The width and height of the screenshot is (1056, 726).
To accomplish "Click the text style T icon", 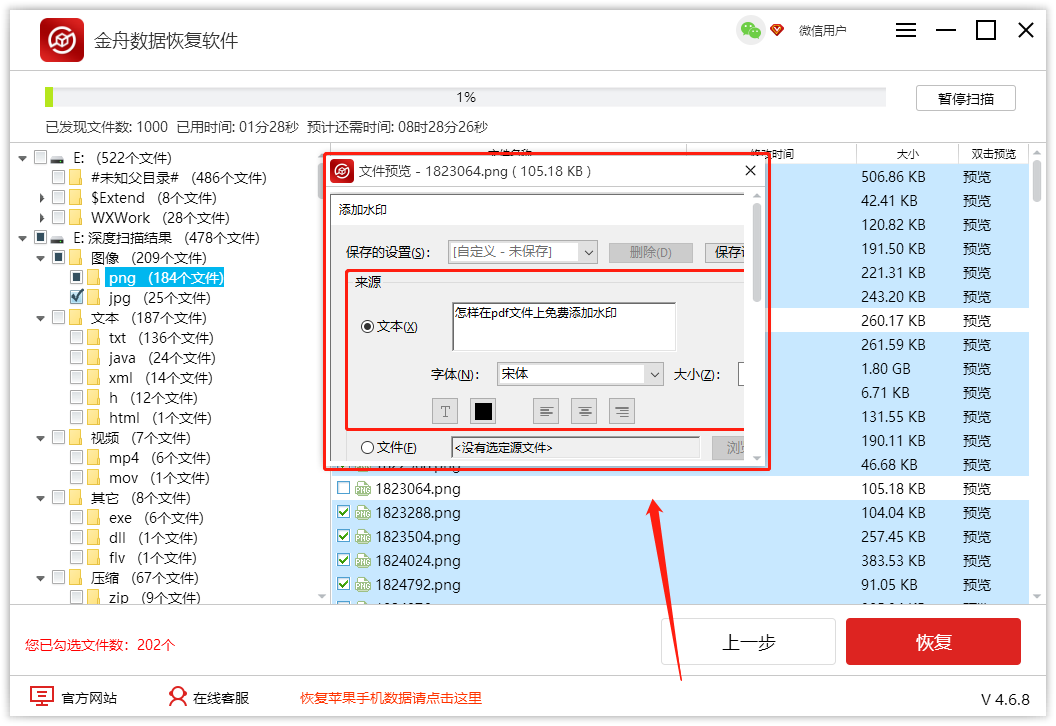I will (445, 411).
